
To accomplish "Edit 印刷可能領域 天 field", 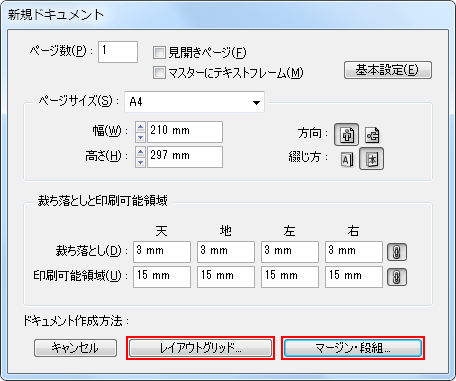I will click(x=162, y=277).
